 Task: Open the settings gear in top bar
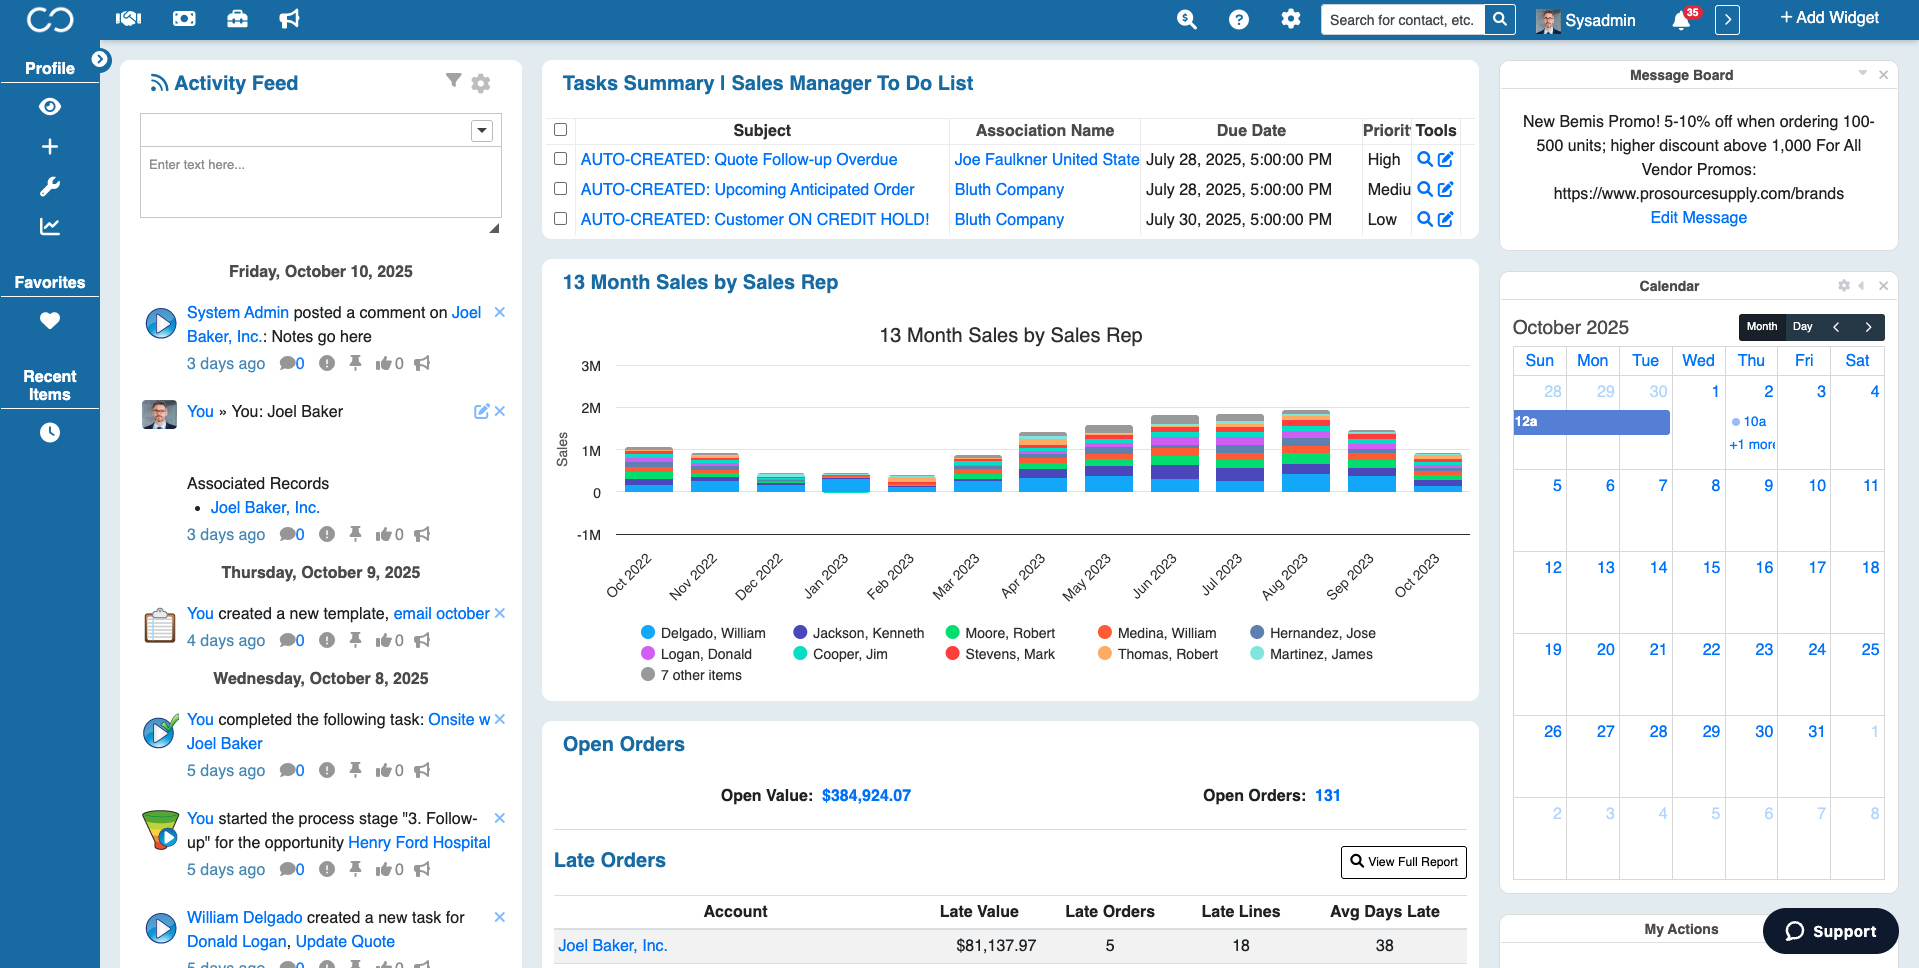[x=1291, y=19]
